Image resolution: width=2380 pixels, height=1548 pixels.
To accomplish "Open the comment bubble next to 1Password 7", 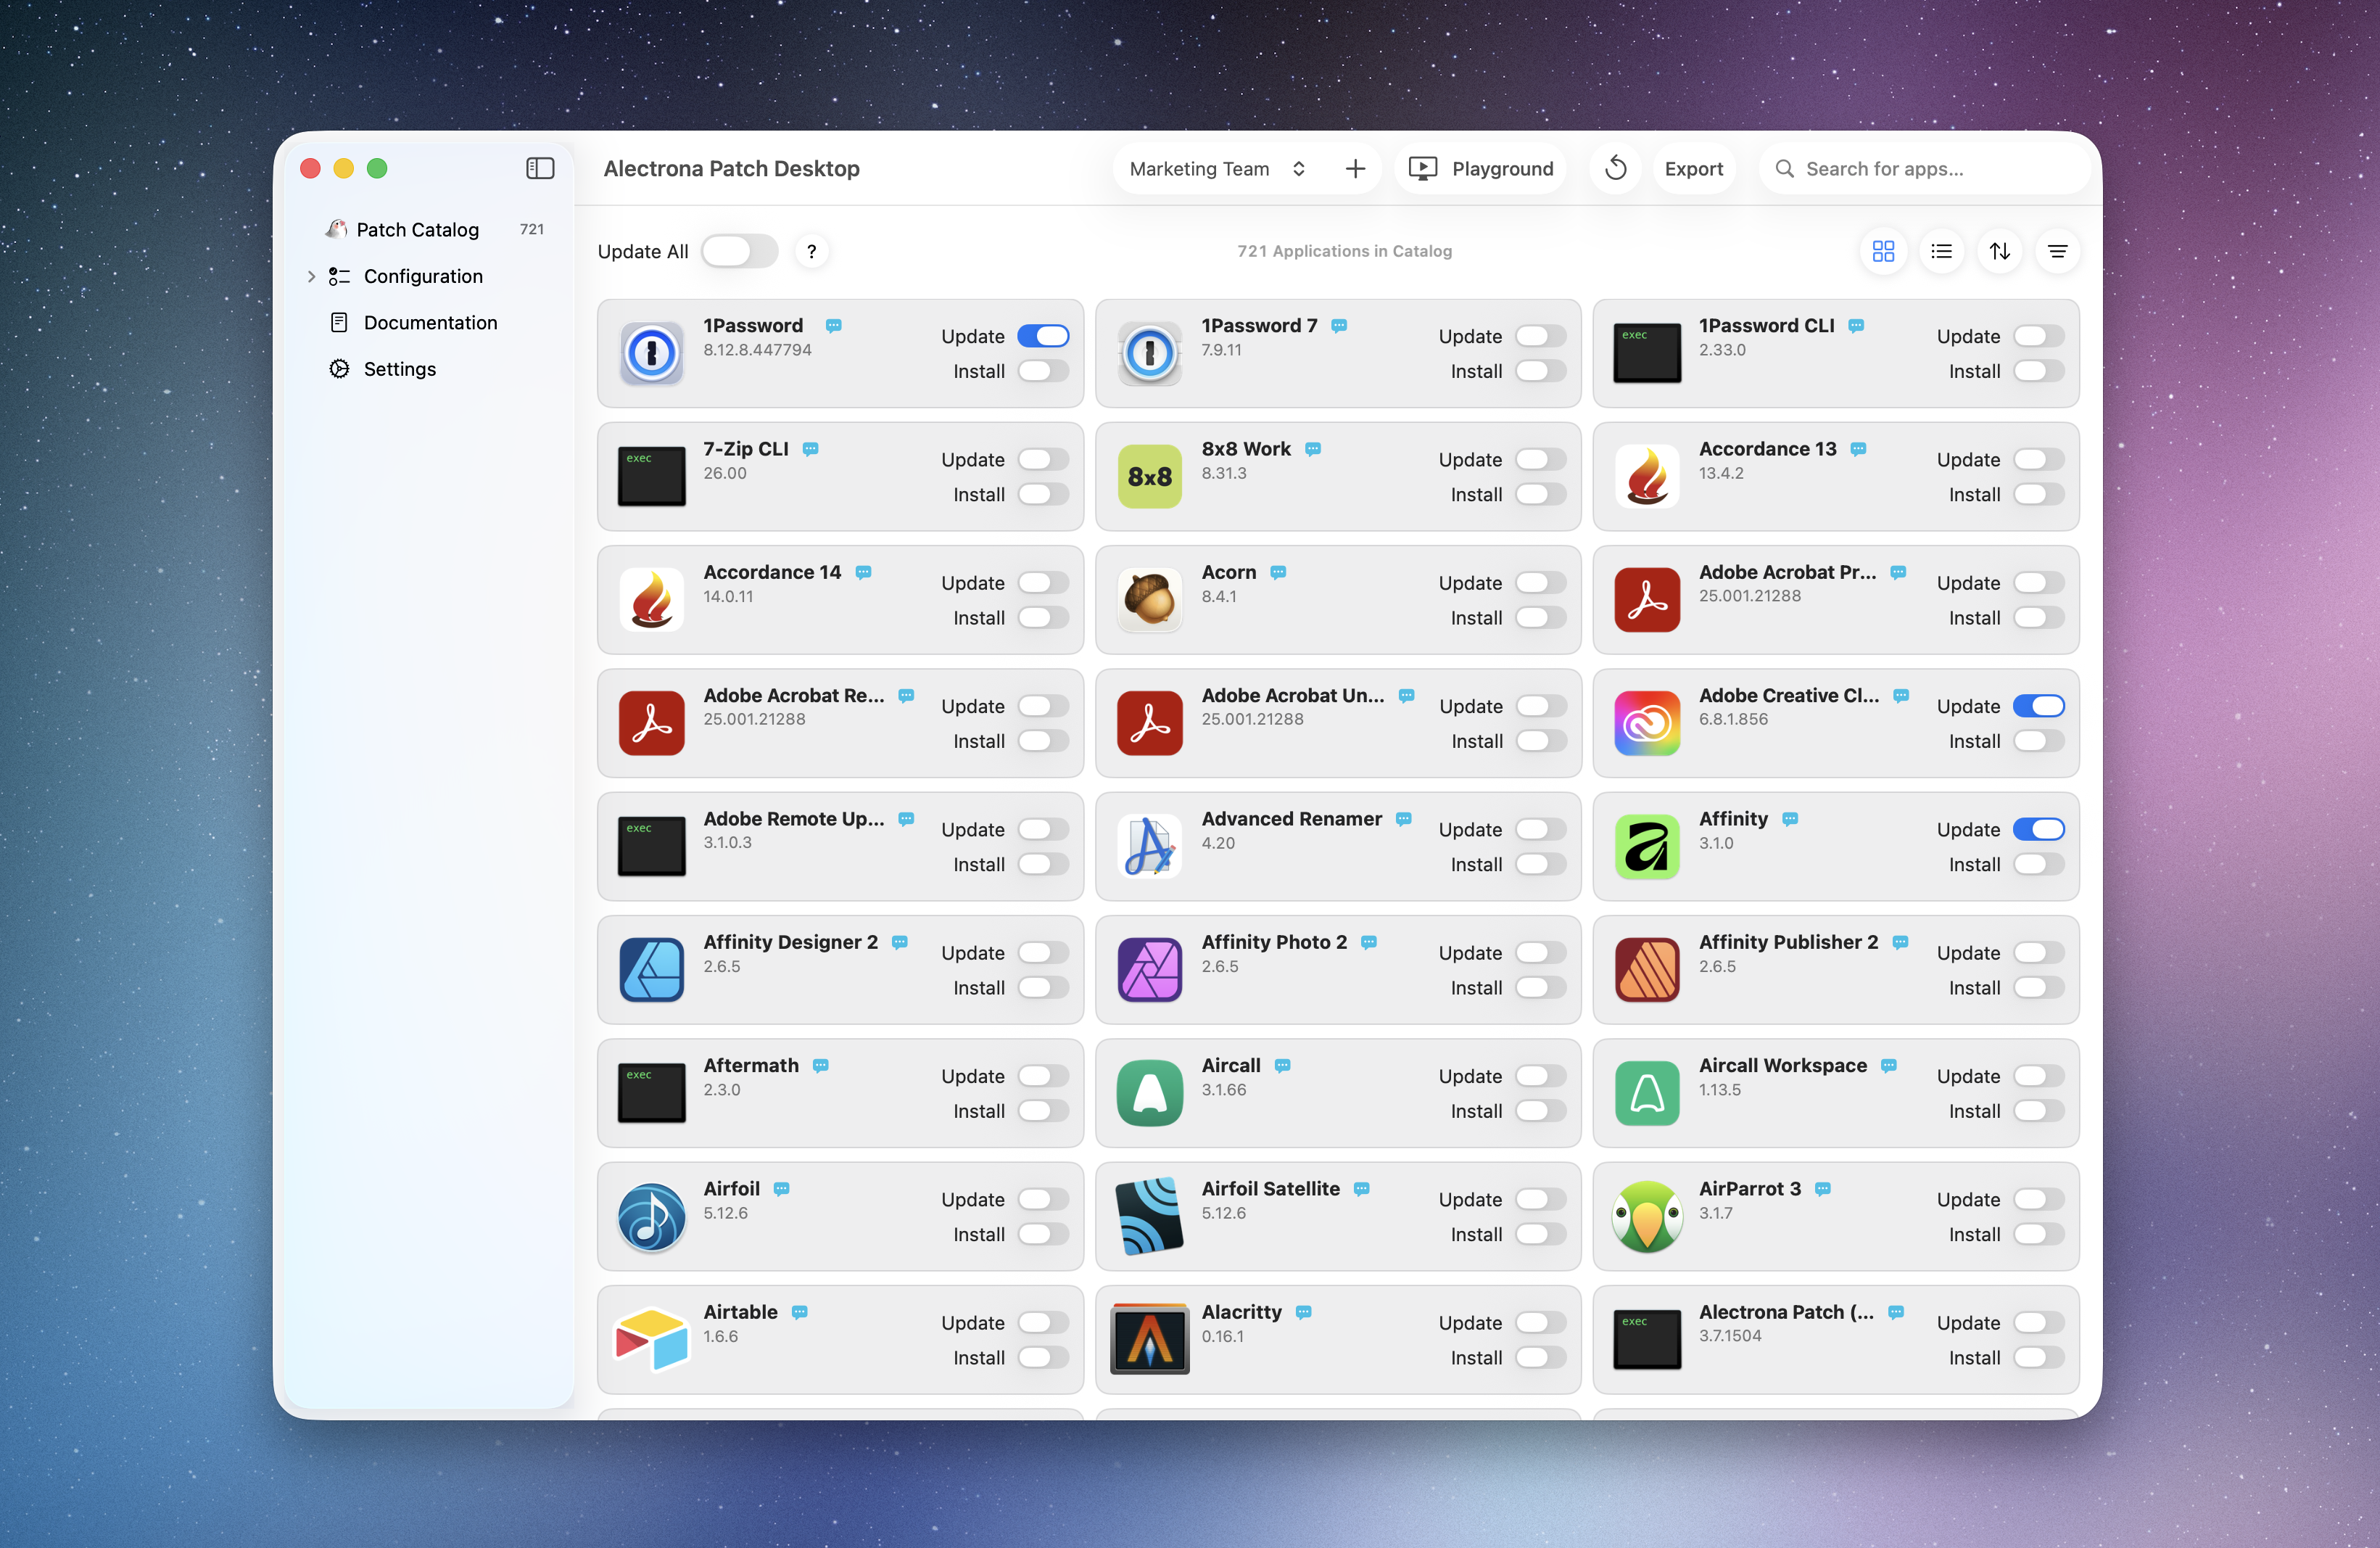I will [1338, 325].
